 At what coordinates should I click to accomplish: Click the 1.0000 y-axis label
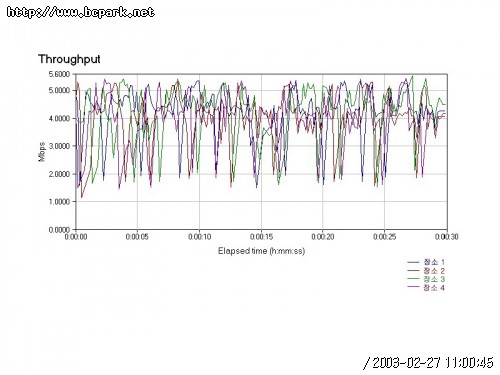[59, 202]
